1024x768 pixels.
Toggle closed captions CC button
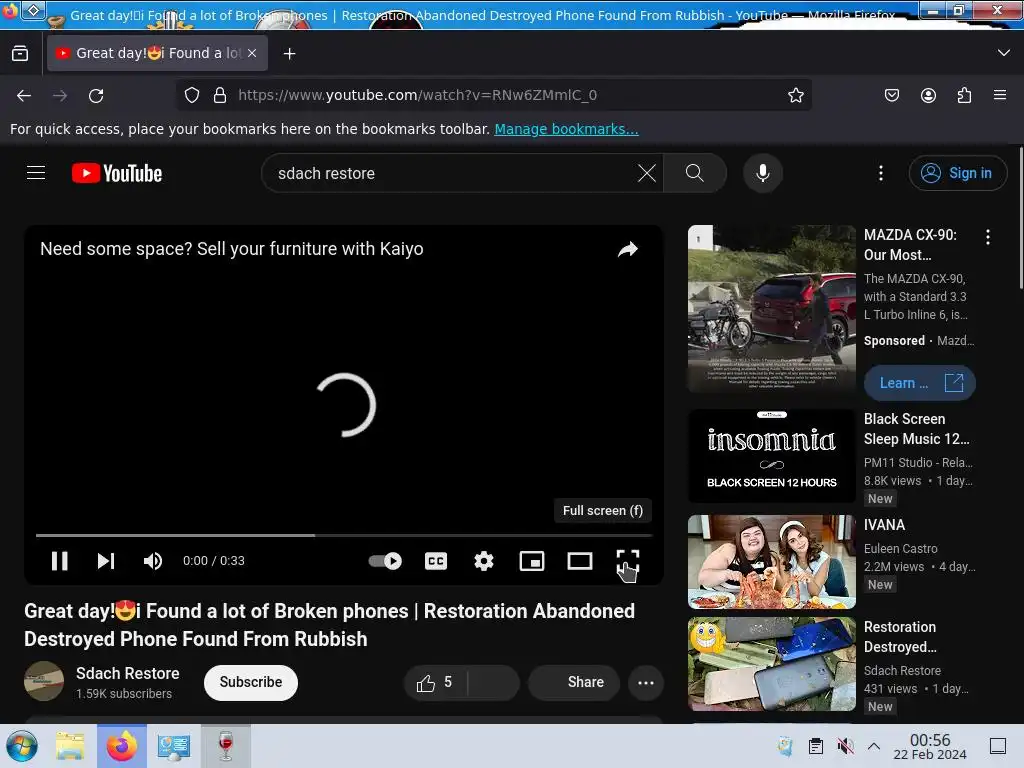pyautogui.click(x=436, y=561)
